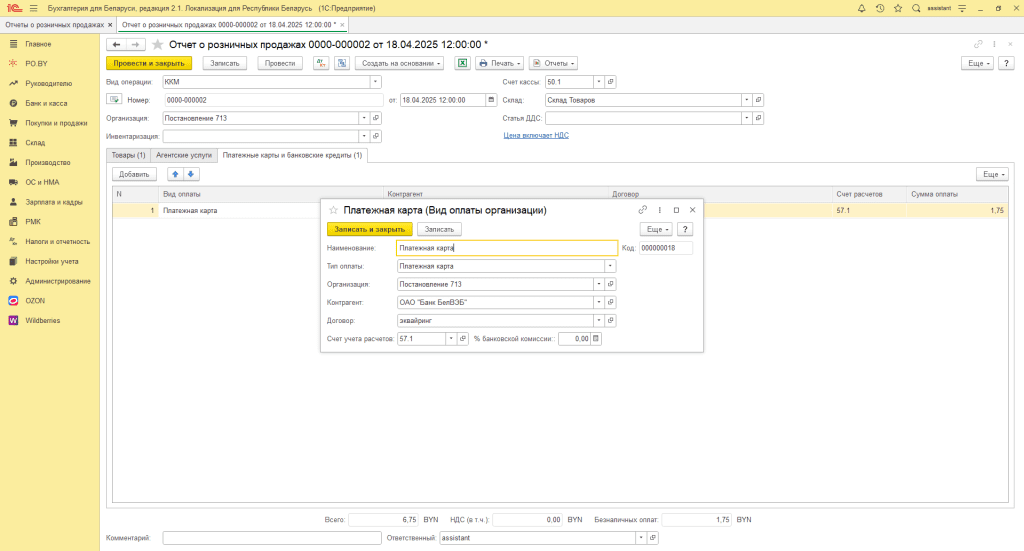Image resolution: width=1024 pixels, height=551 pixels.
Task: Click into the Наименование field
Action: coord(507,248)
